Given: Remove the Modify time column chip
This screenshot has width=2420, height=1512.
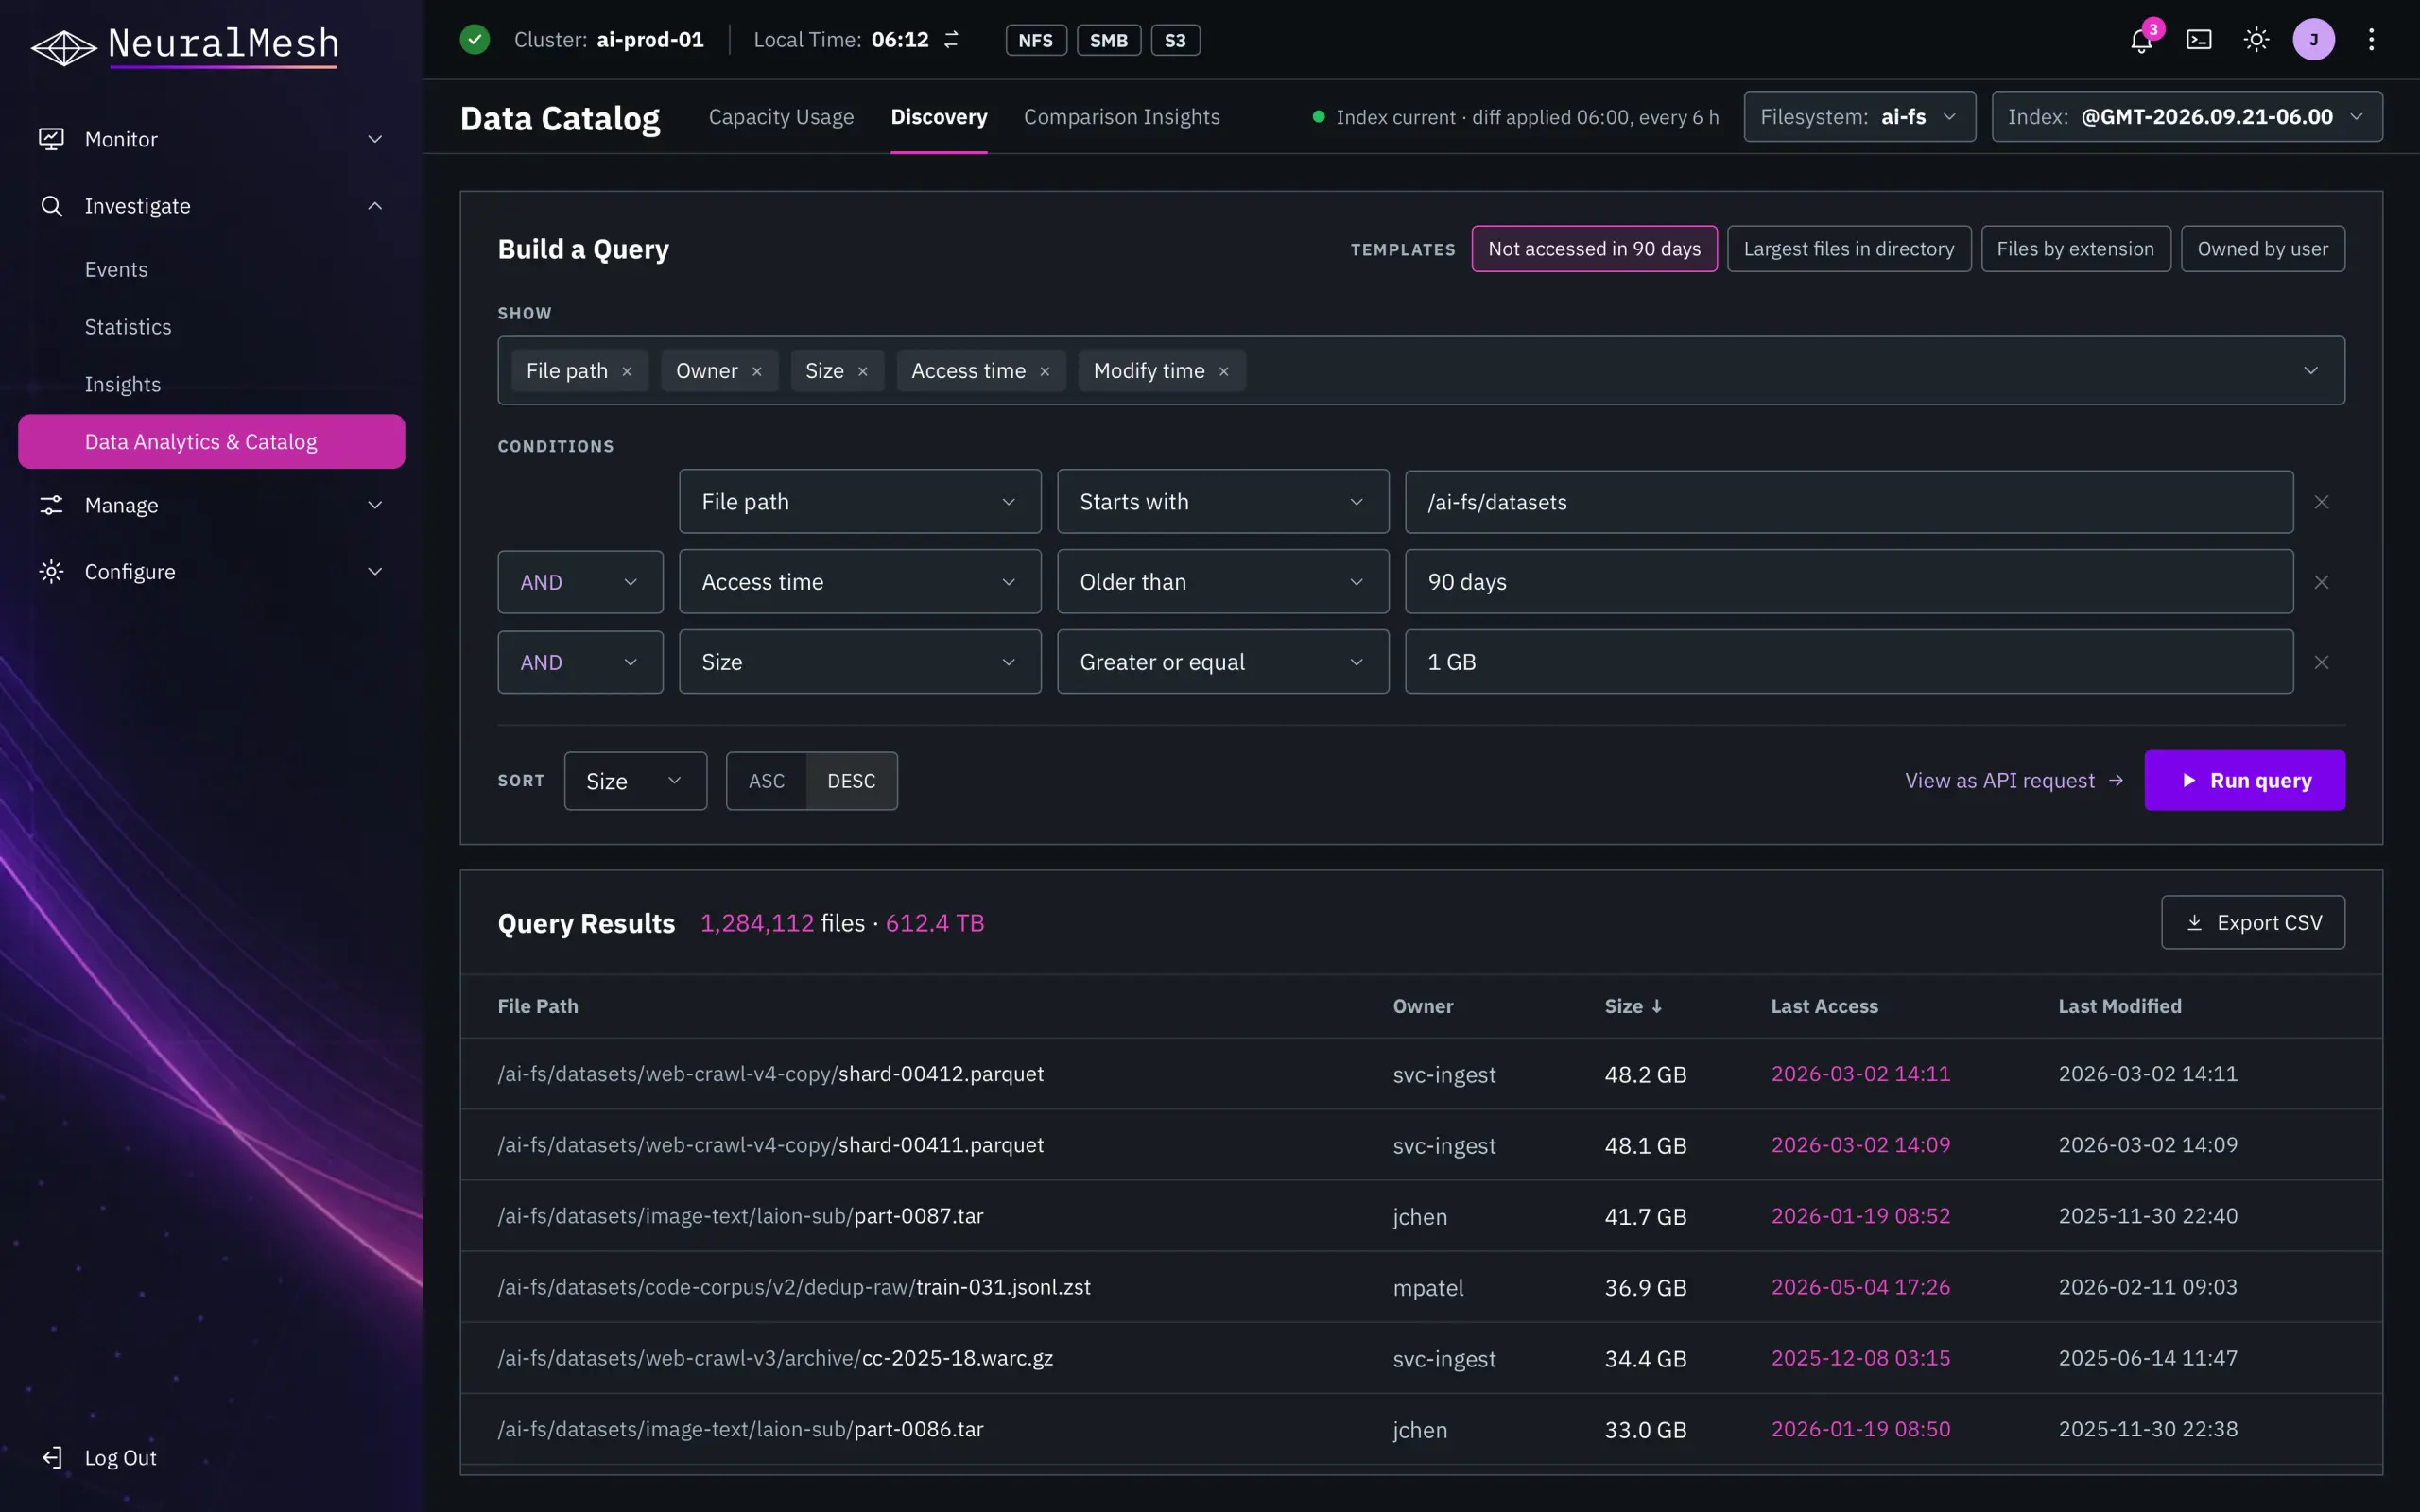Looking at the screenshot, I should [x=1224, y=372].
